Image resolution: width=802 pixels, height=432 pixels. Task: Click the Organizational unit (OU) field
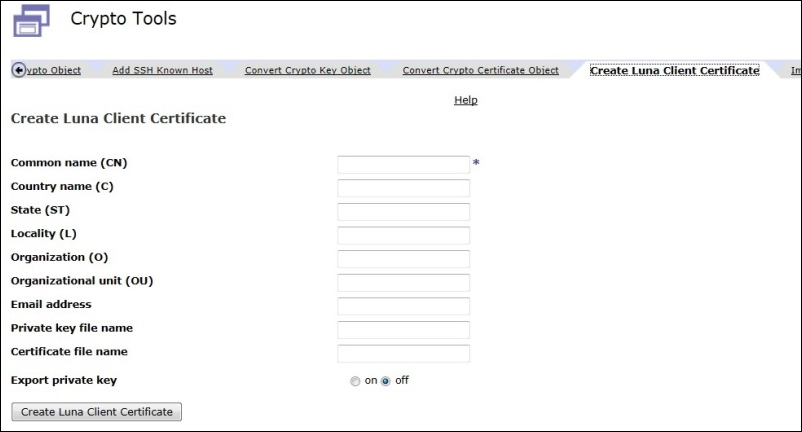click(403, 283)
